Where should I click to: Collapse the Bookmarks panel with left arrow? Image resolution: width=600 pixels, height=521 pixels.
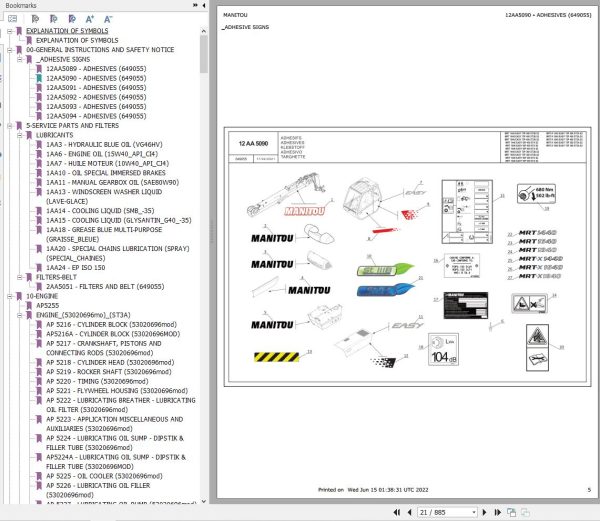tap(204, 5)
